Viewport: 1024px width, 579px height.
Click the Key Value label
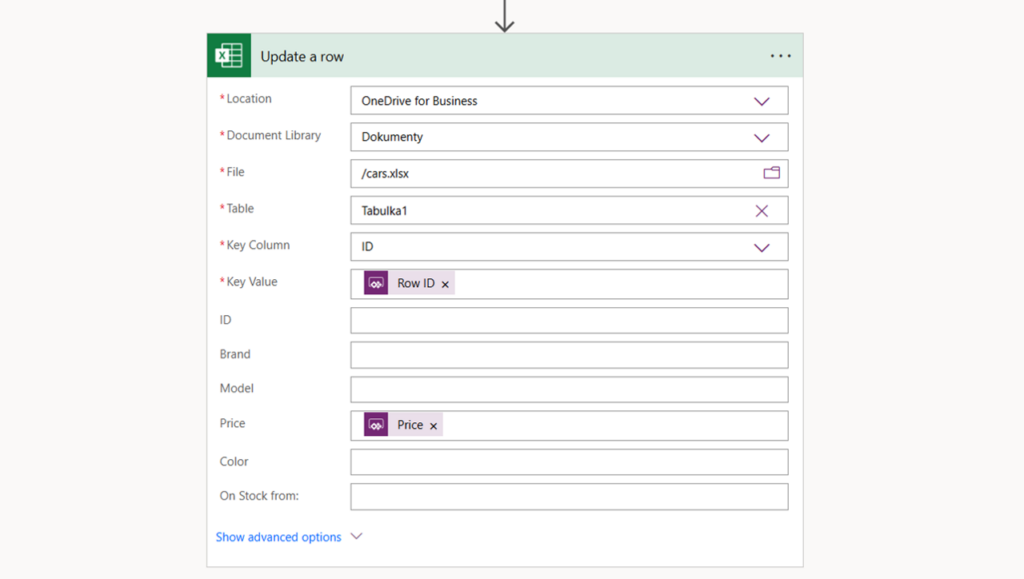pyautogui.click(x=251, y=281)
